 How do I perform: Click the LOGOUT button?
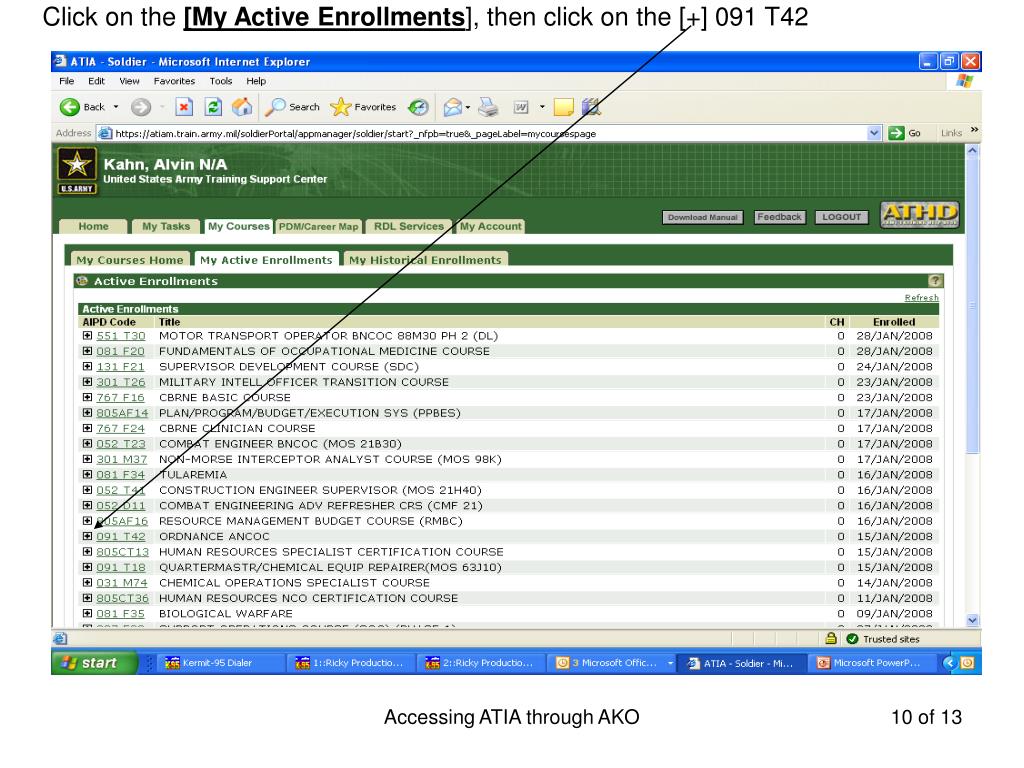point(842,217)
